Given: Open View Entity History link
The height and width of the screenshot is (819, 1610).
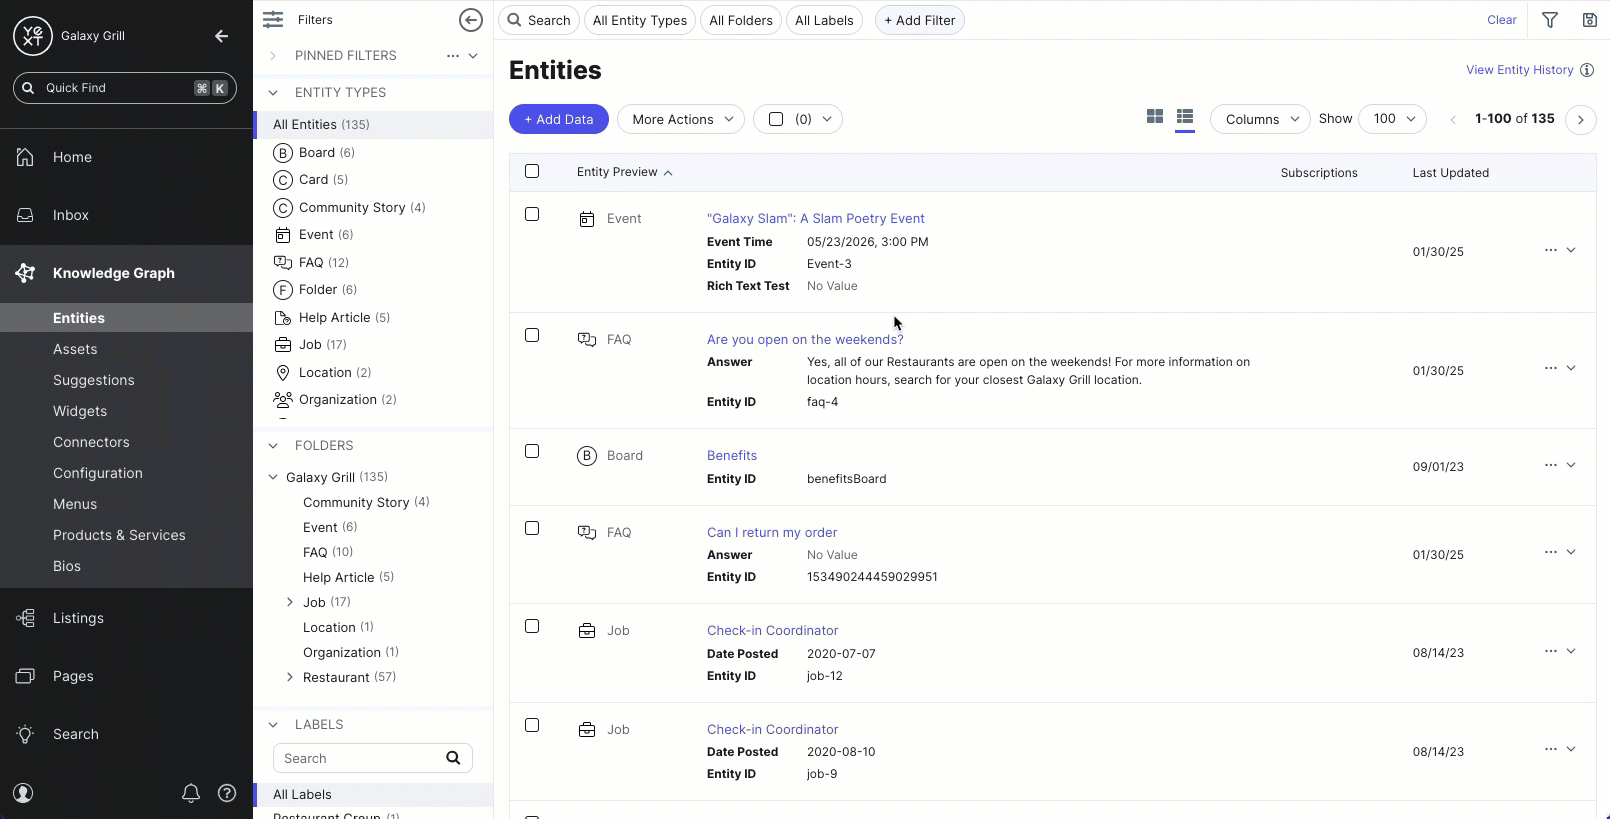Looking at the screenshot, I should pyautogui.click(x=1519, y=70).
